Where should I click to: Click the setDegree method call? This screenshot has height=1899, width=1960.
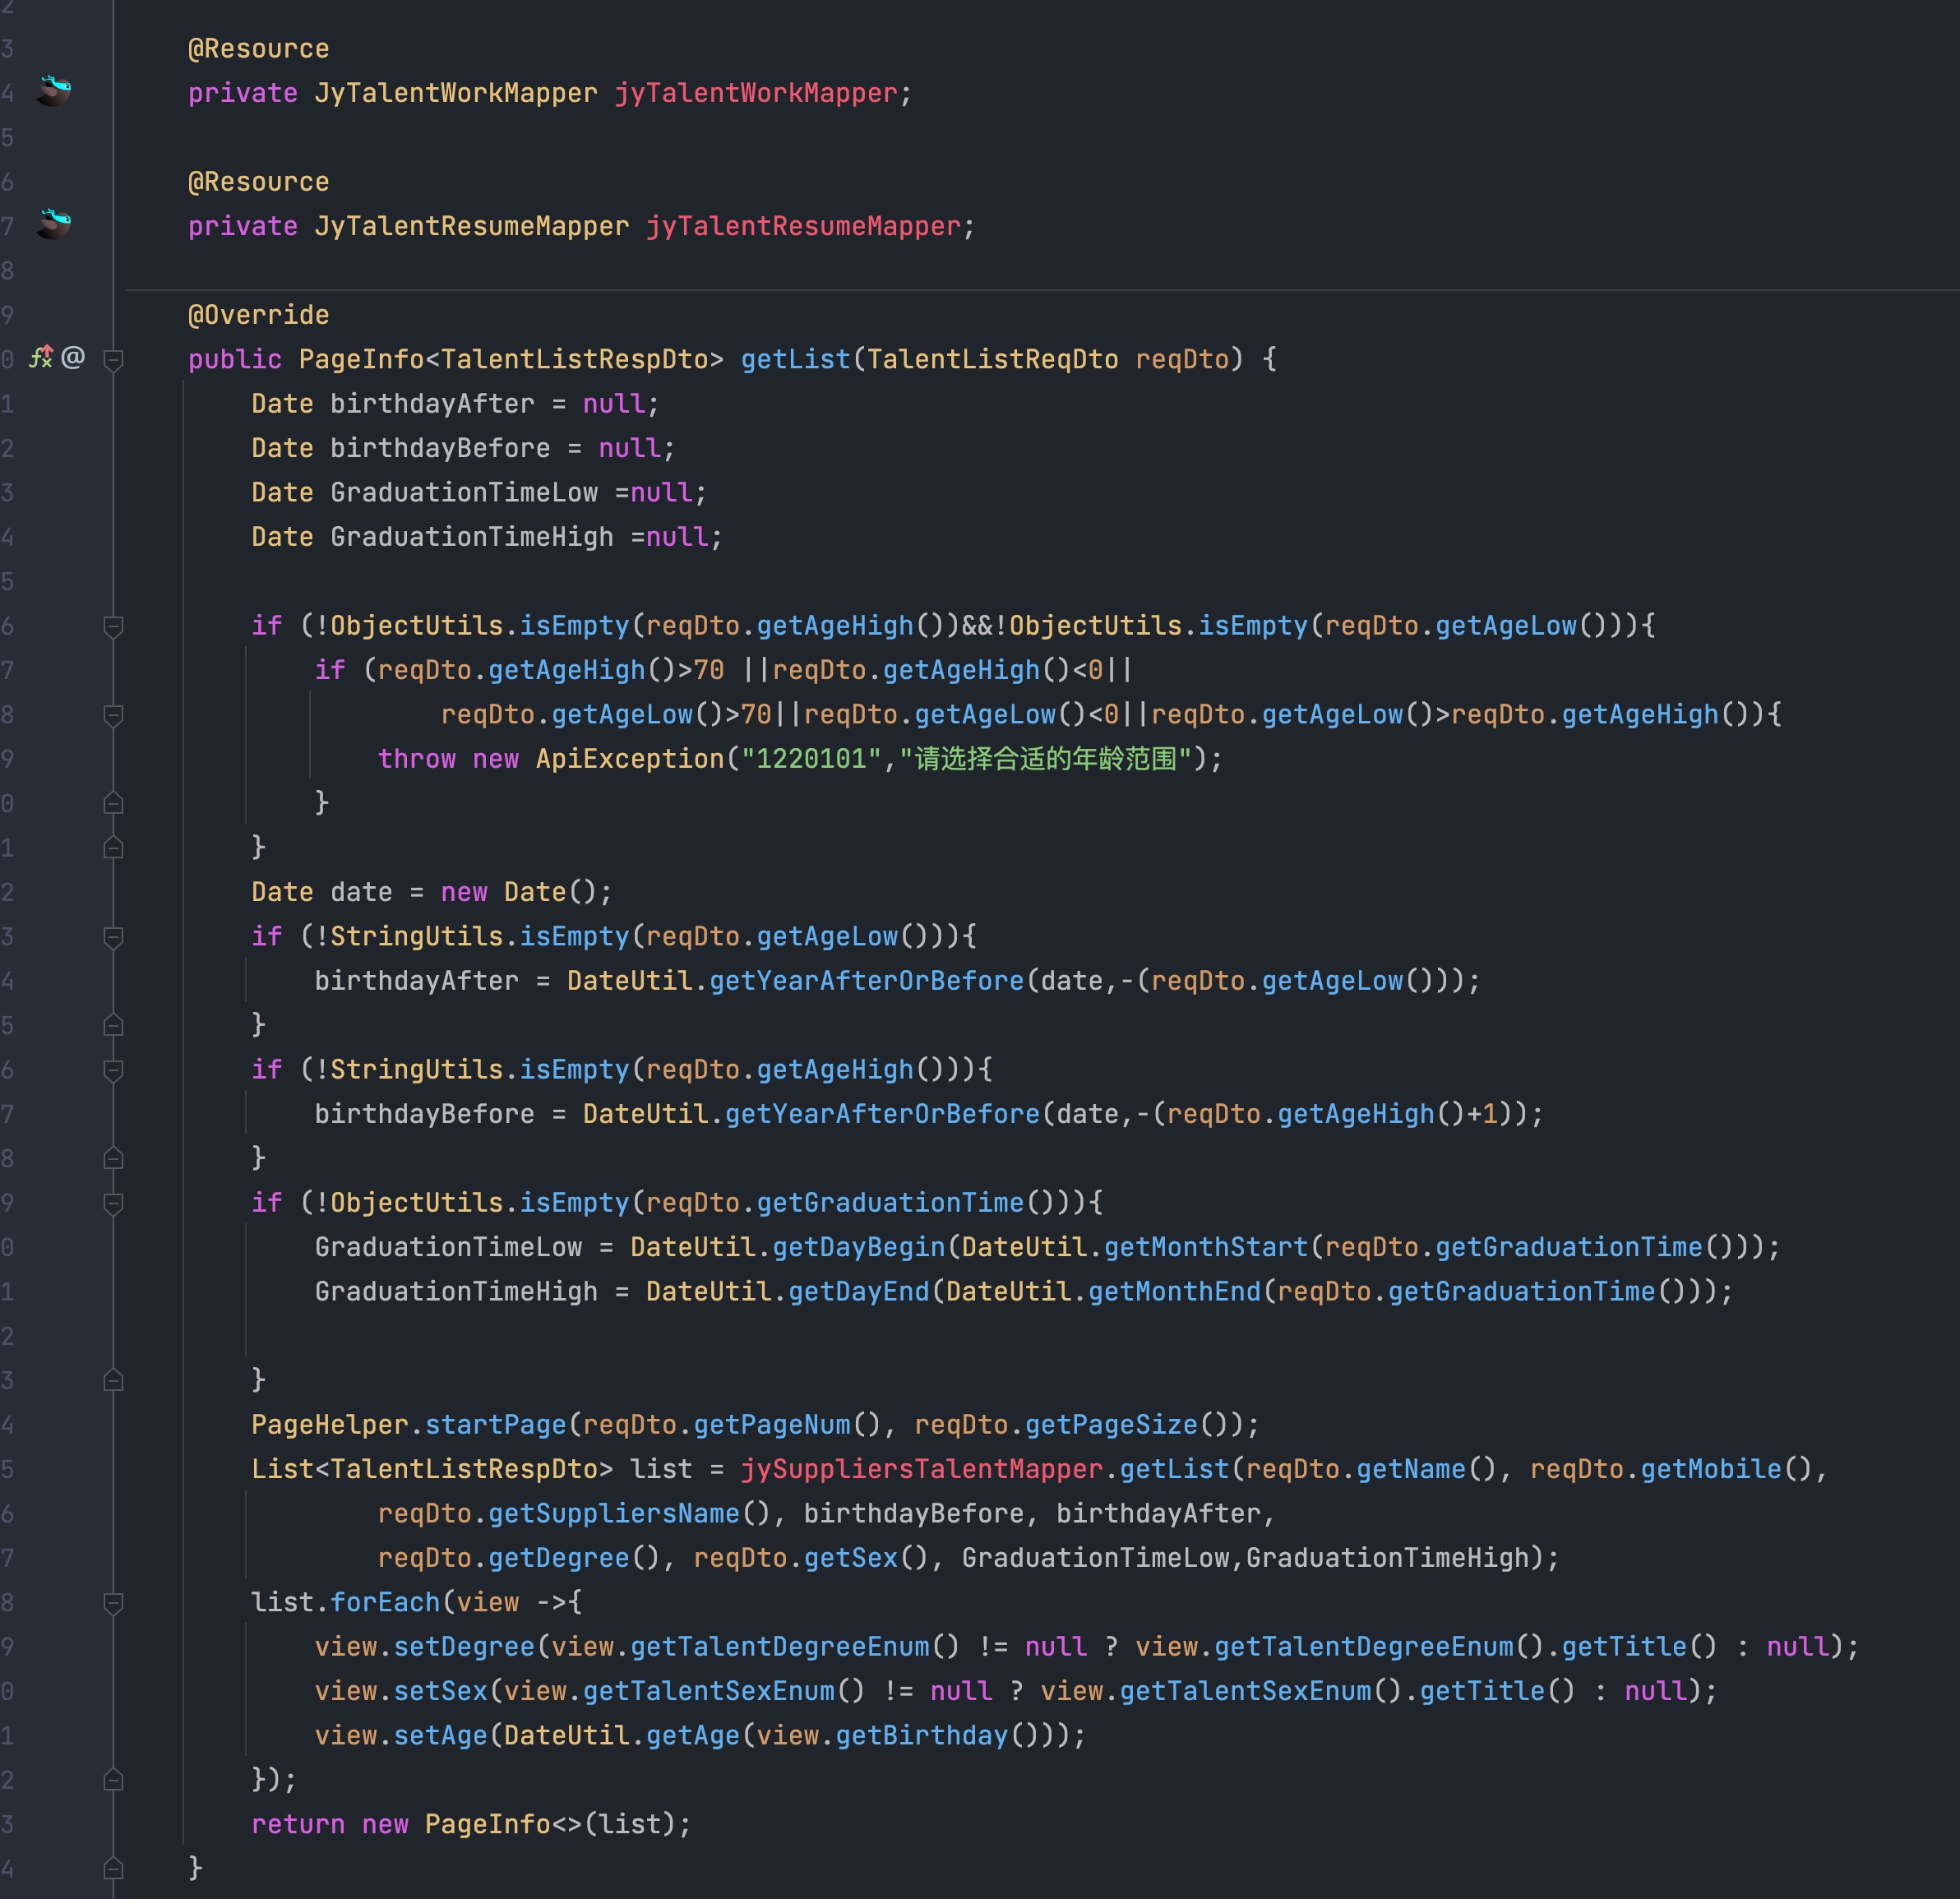pyautogui.click(x=464, y=1646)
